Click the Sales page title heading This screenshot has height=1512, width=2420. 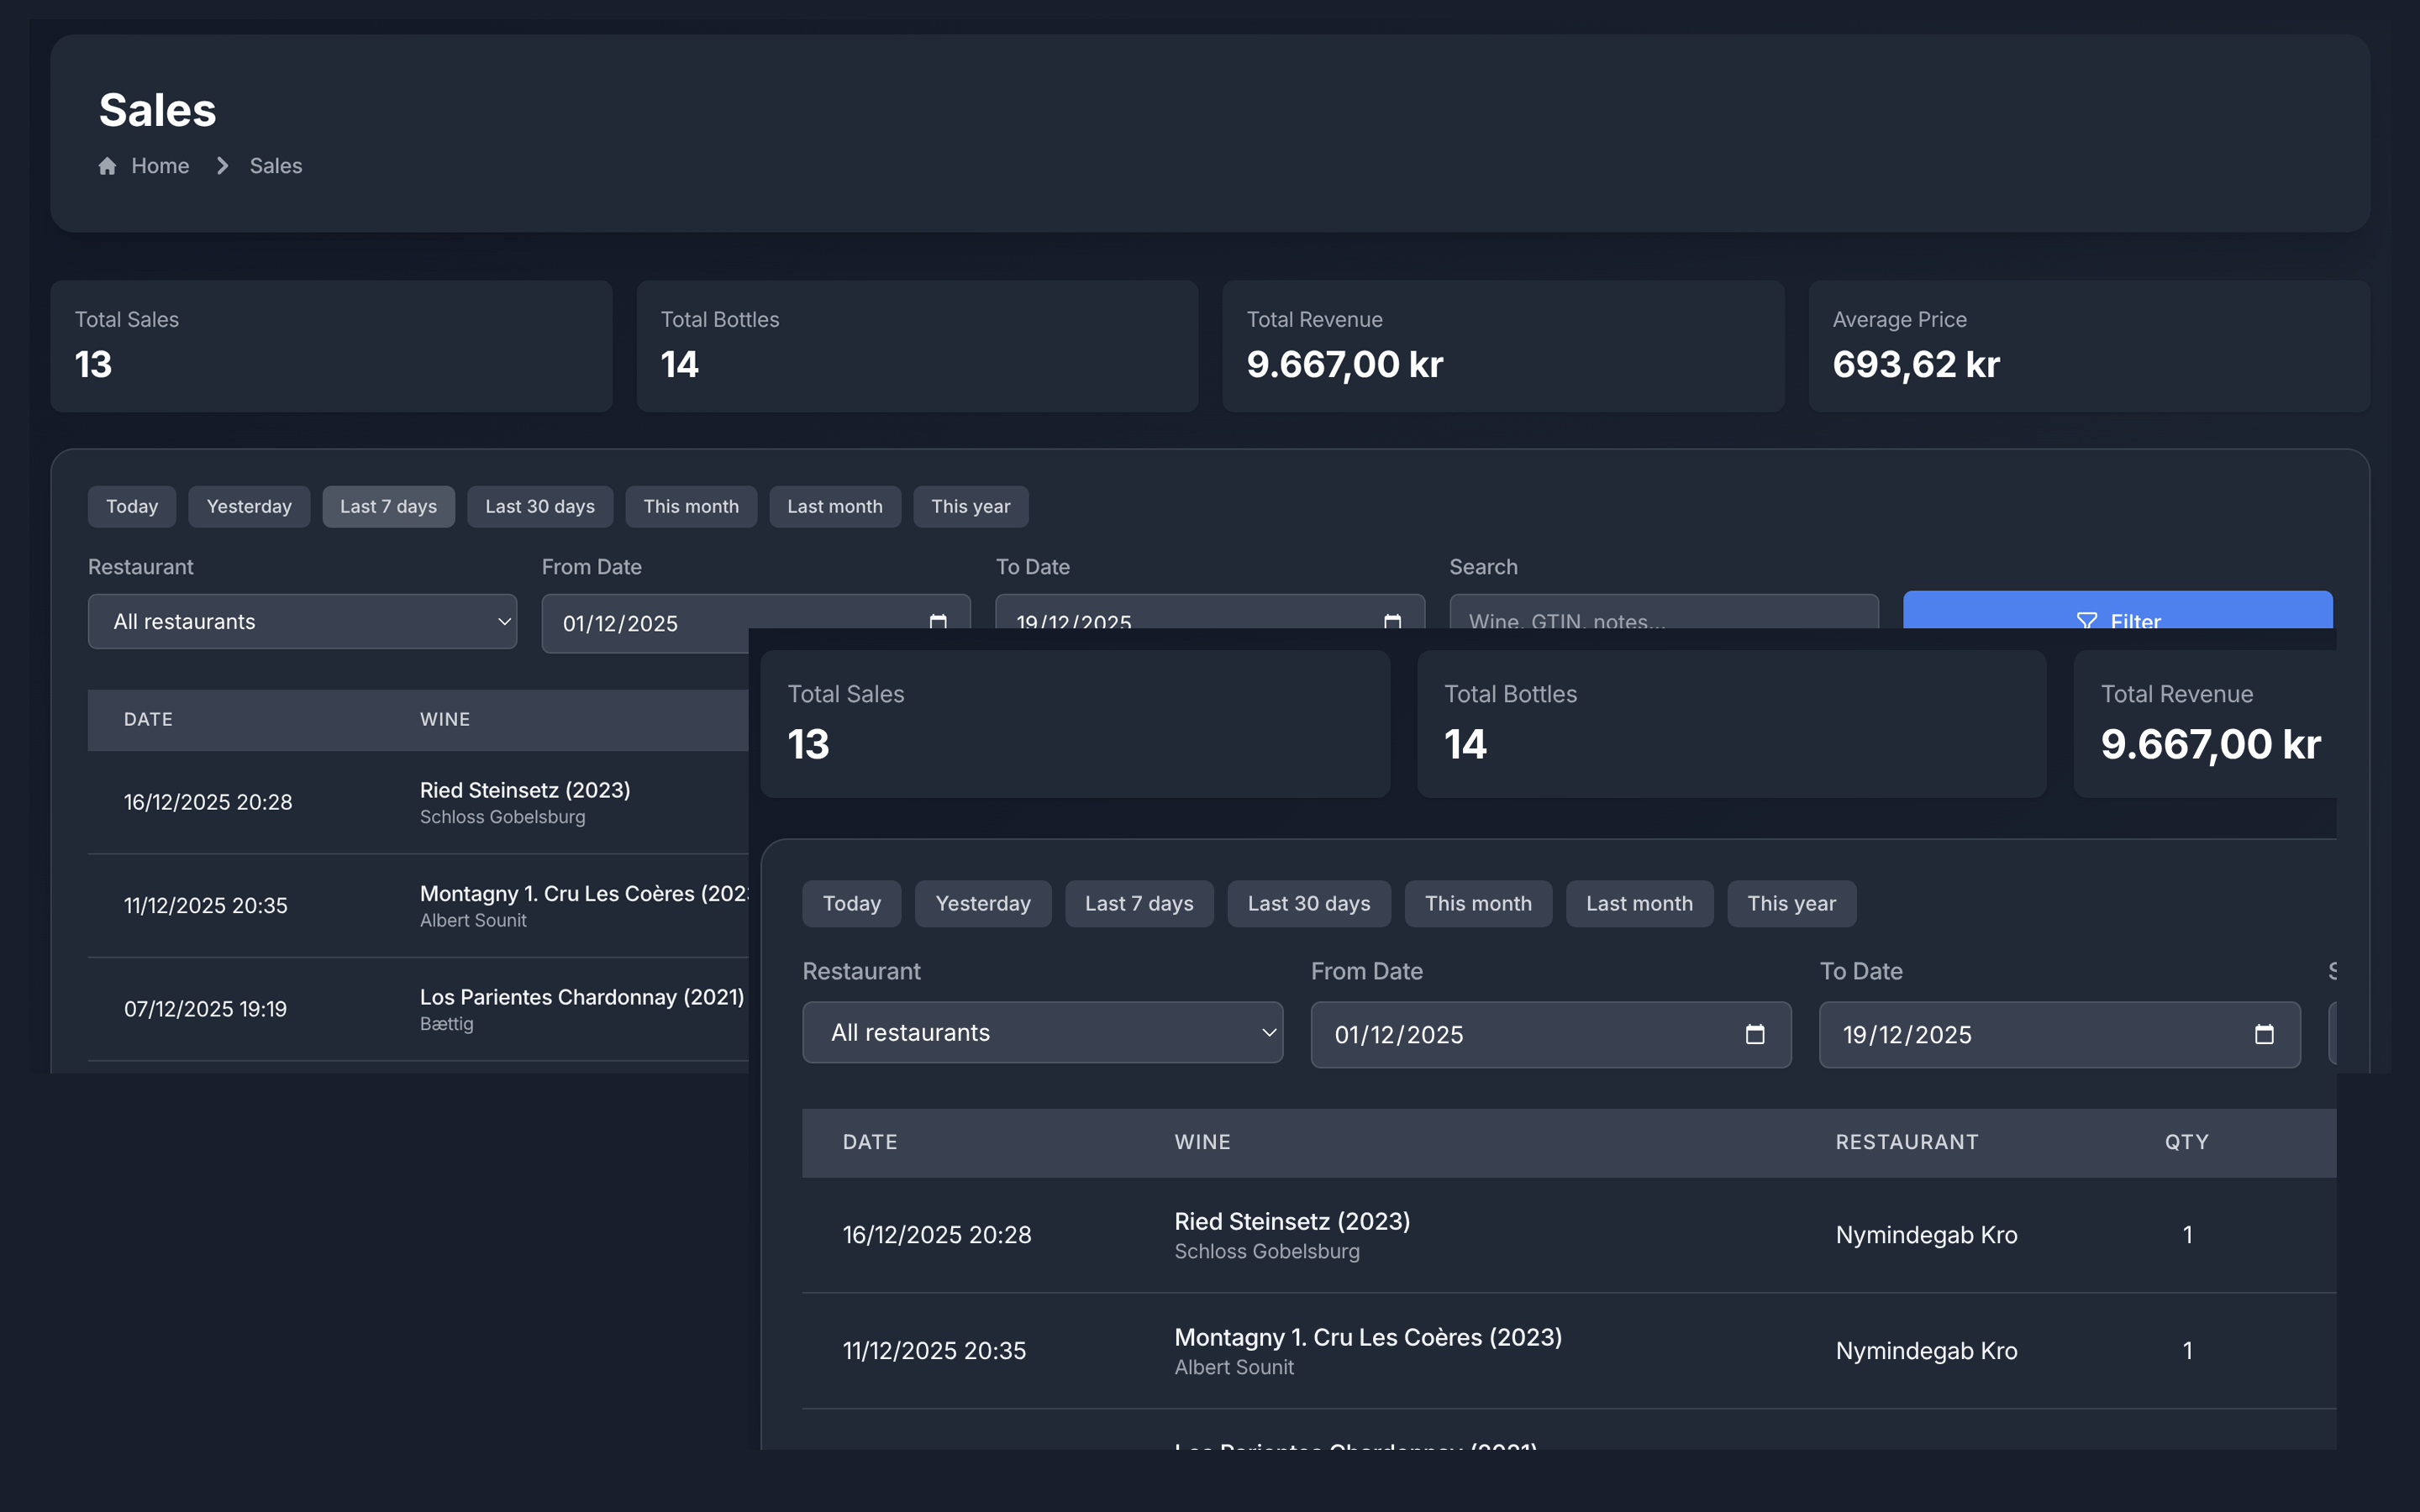(157, 109)
